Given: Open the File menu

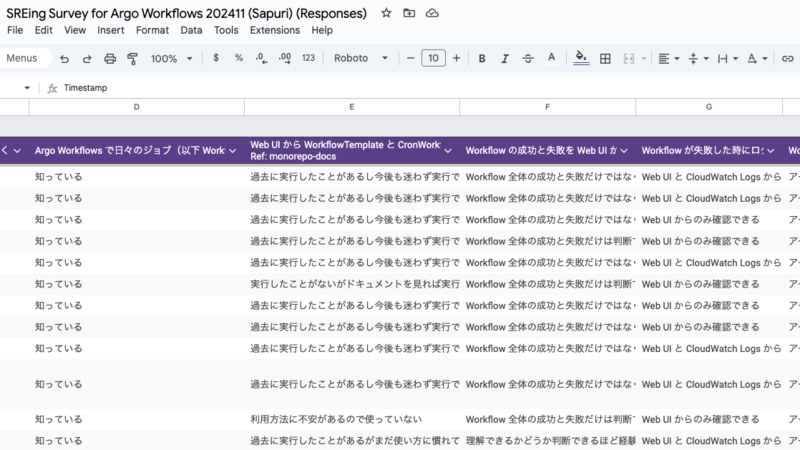Looking at the screenshot, I should [x=15, y=30].
